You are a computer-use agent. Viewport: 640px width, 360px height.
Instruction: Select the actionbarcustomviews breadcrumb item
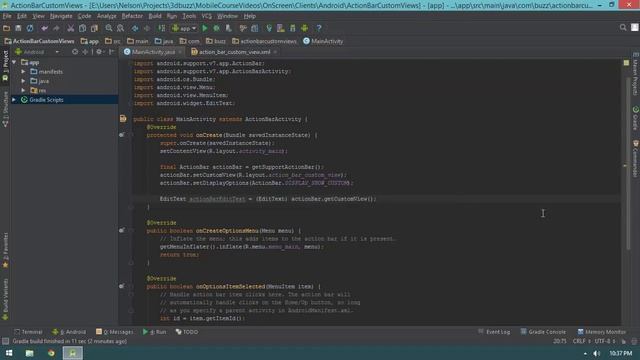point(264,41)
